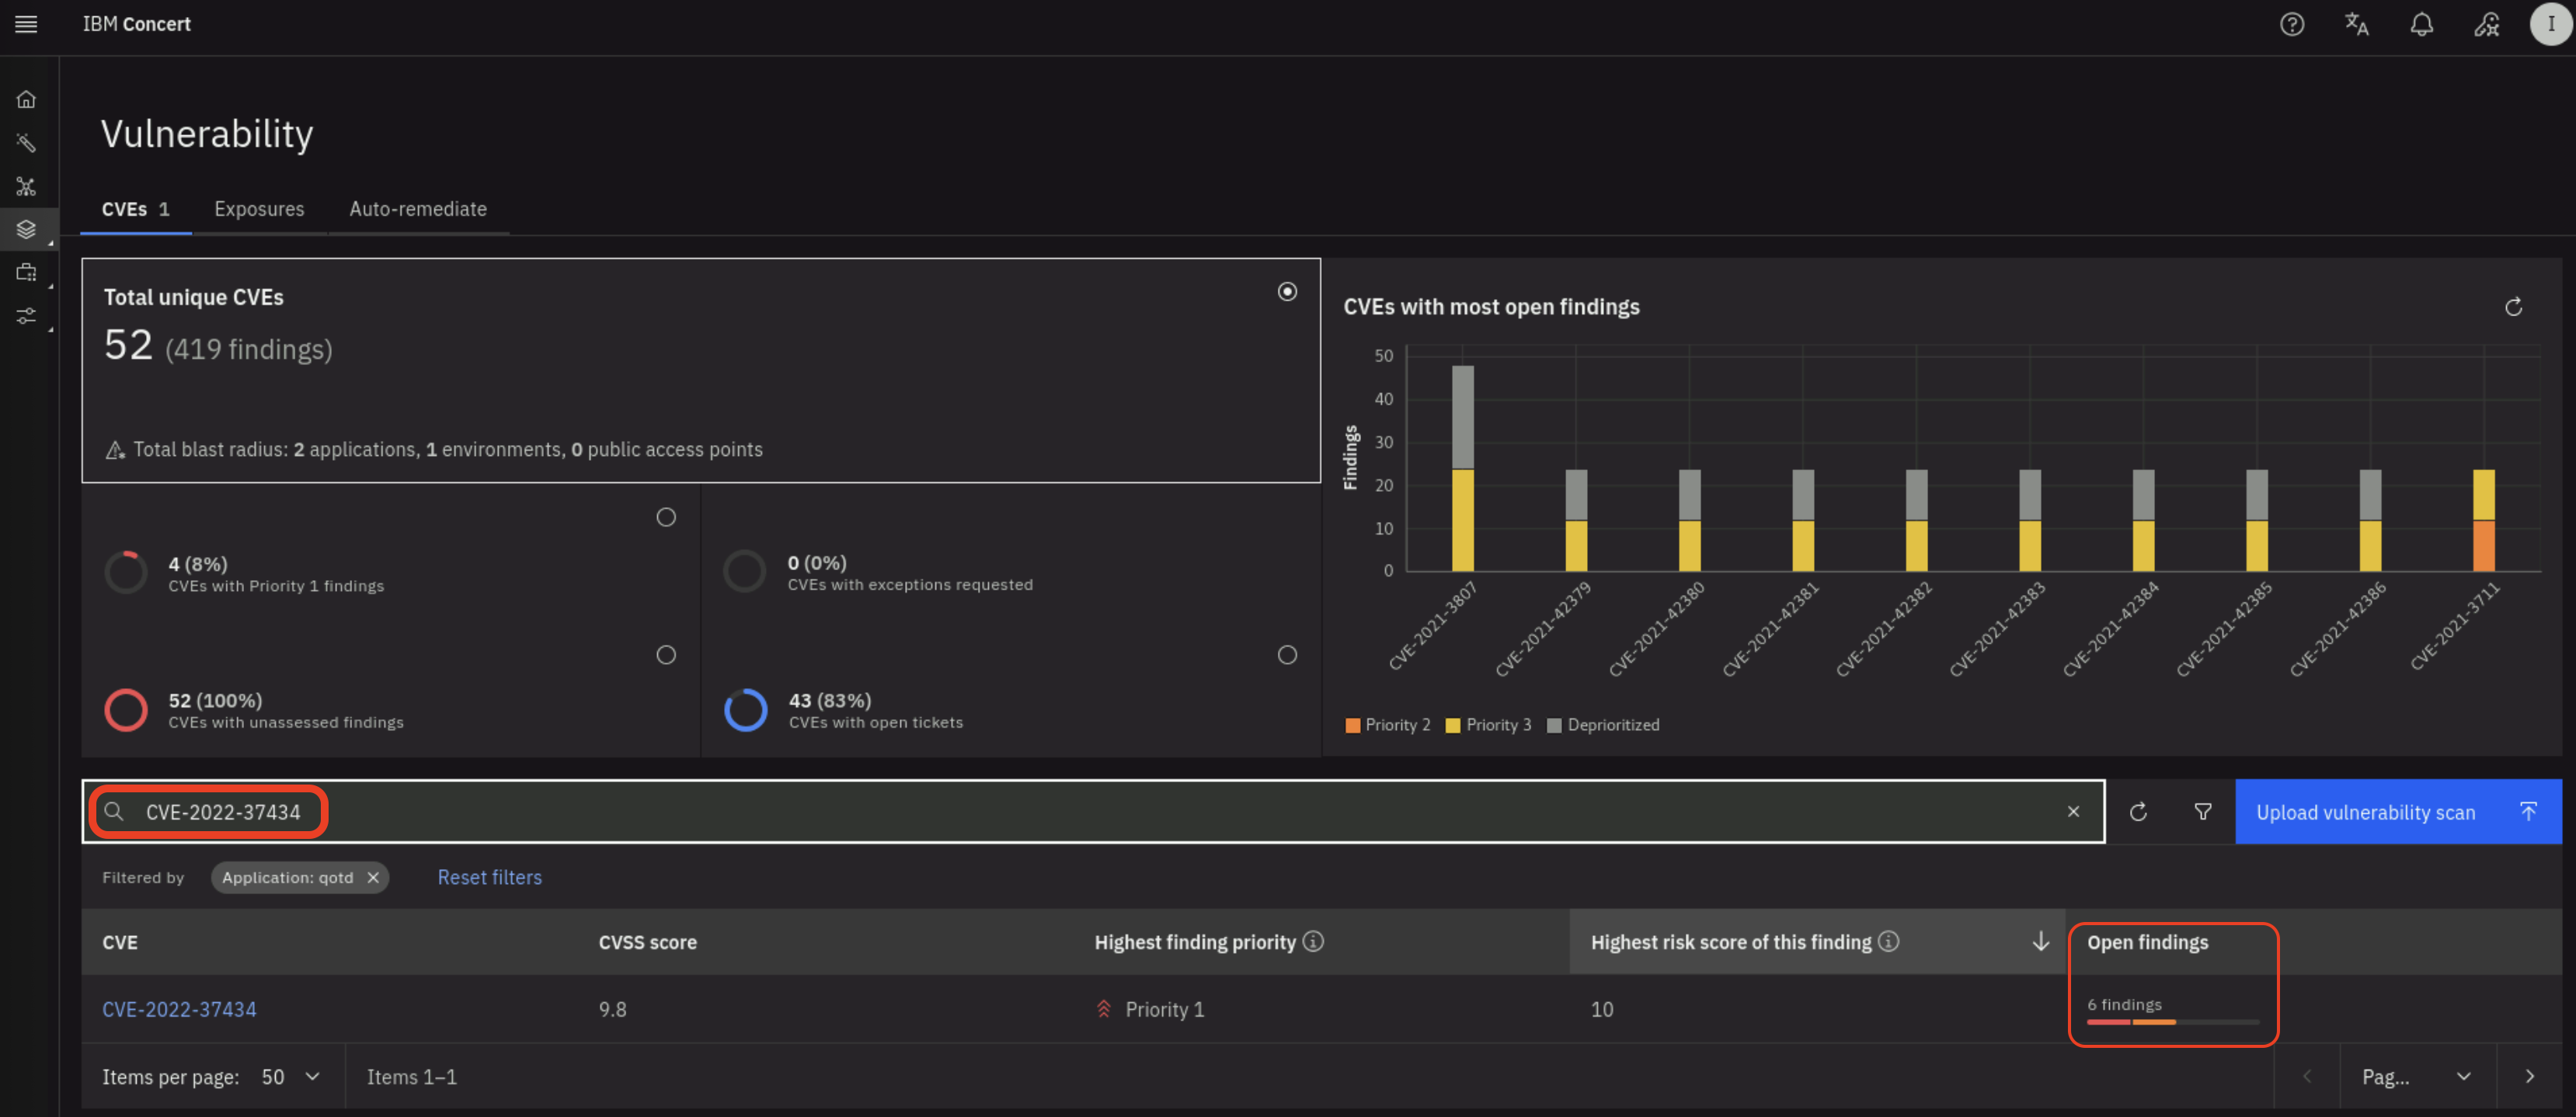Select the Total unique CVEs radio button

1287,291
